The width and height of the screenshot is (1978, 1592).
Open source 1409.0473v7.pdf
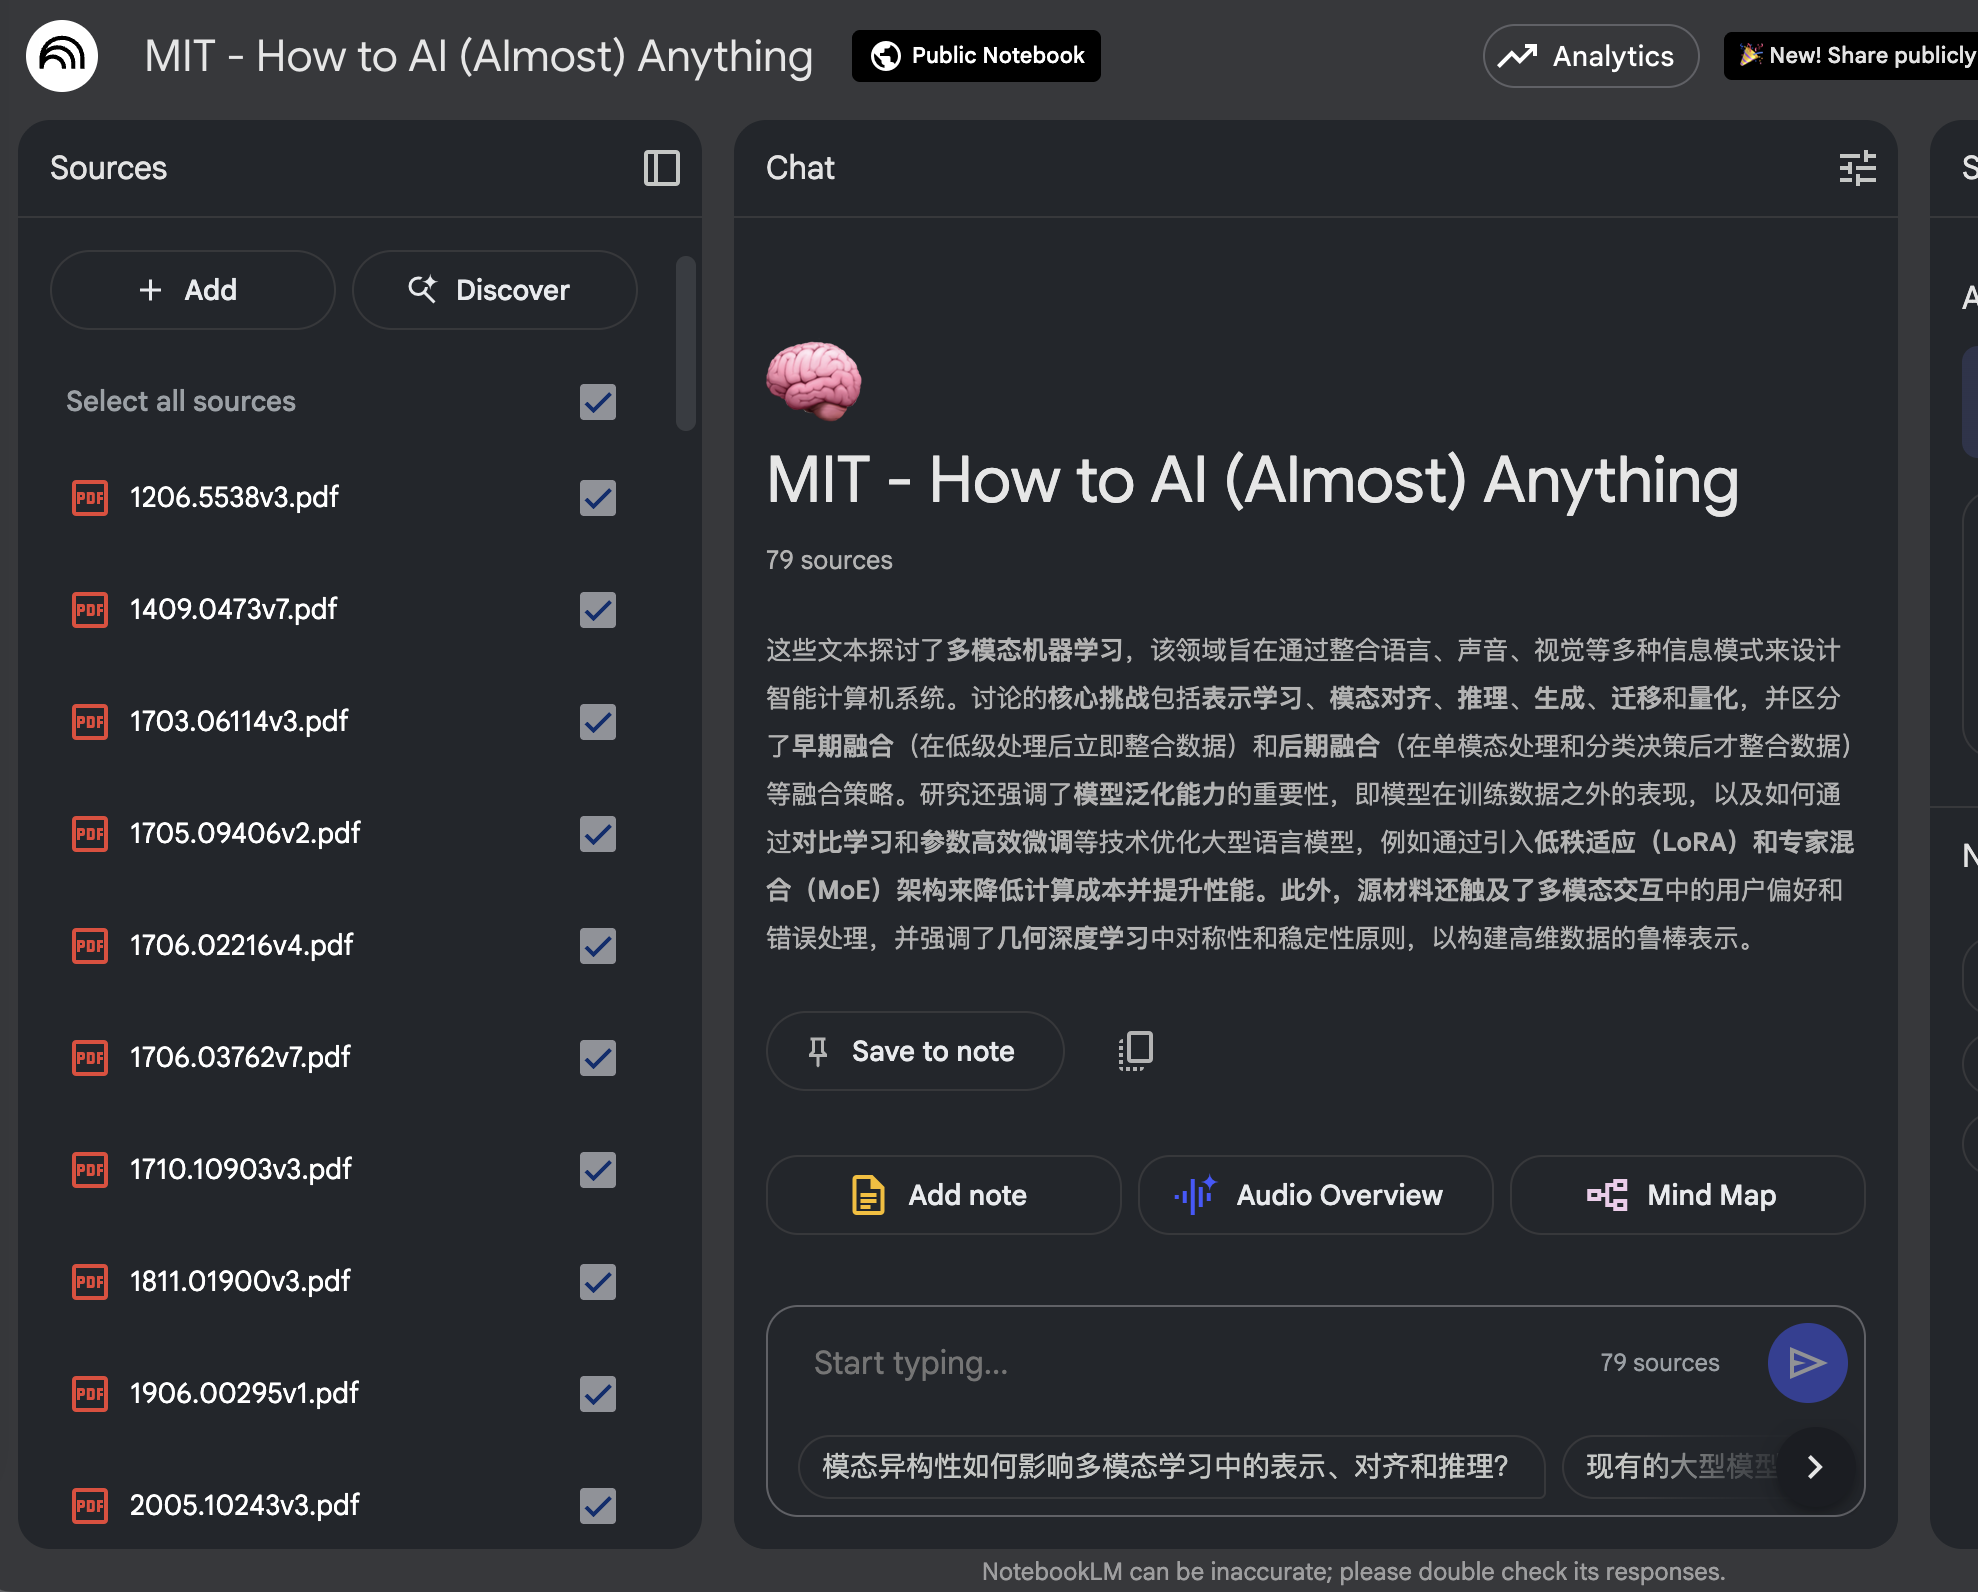click(x=234, y=609)
